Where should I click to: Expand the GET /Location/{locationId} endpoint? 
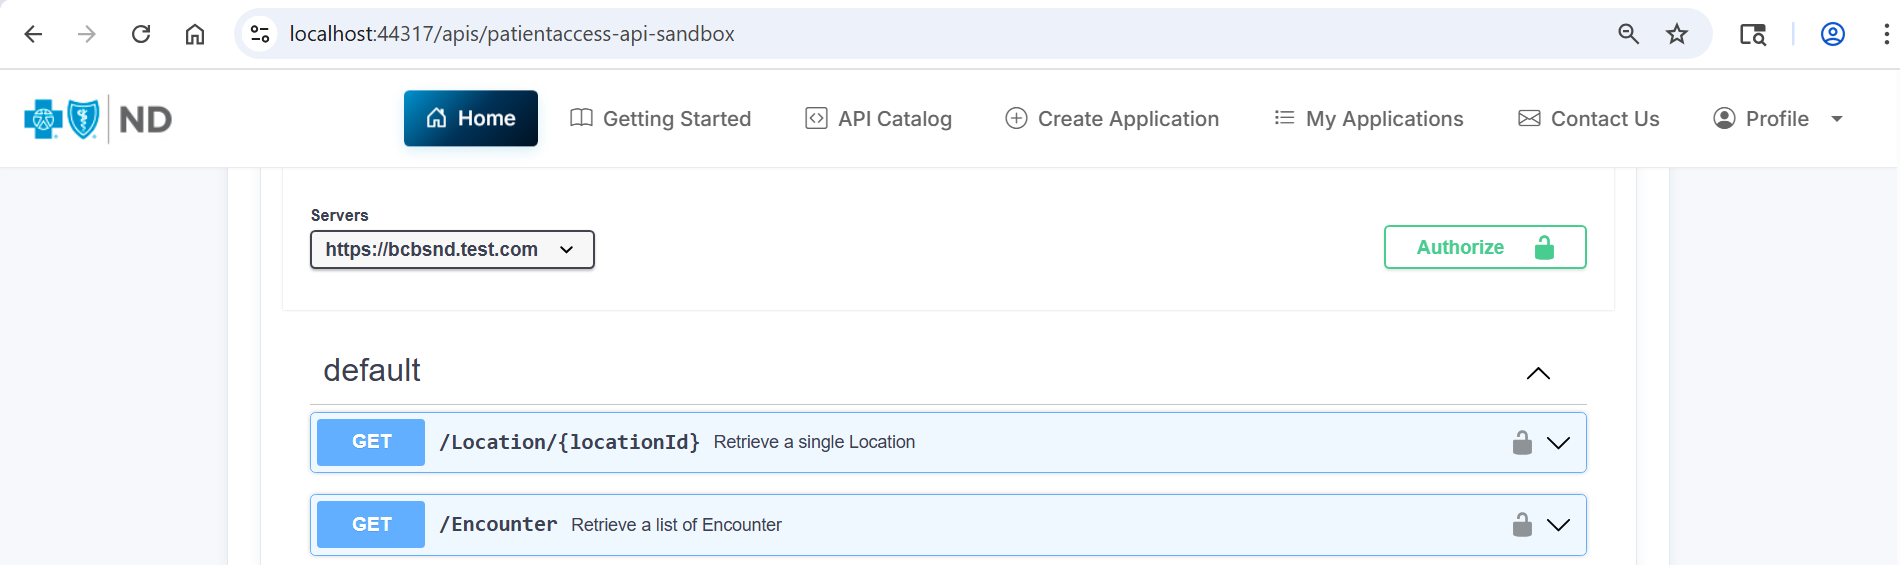(1558, 443)
